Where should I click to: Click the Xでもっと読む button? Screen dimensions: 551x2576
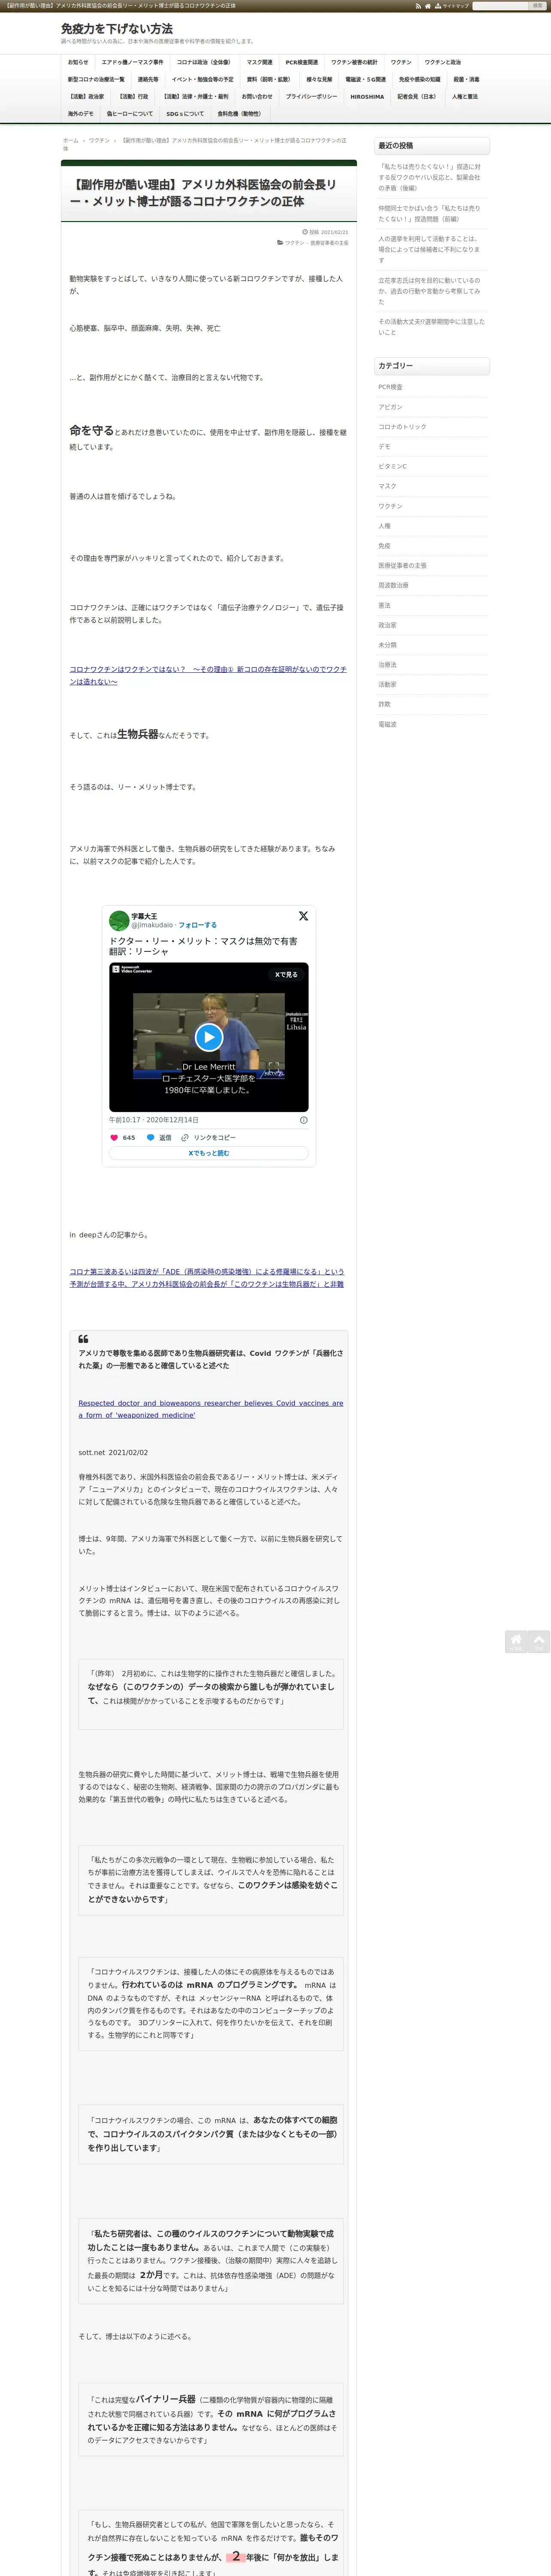209,1153
